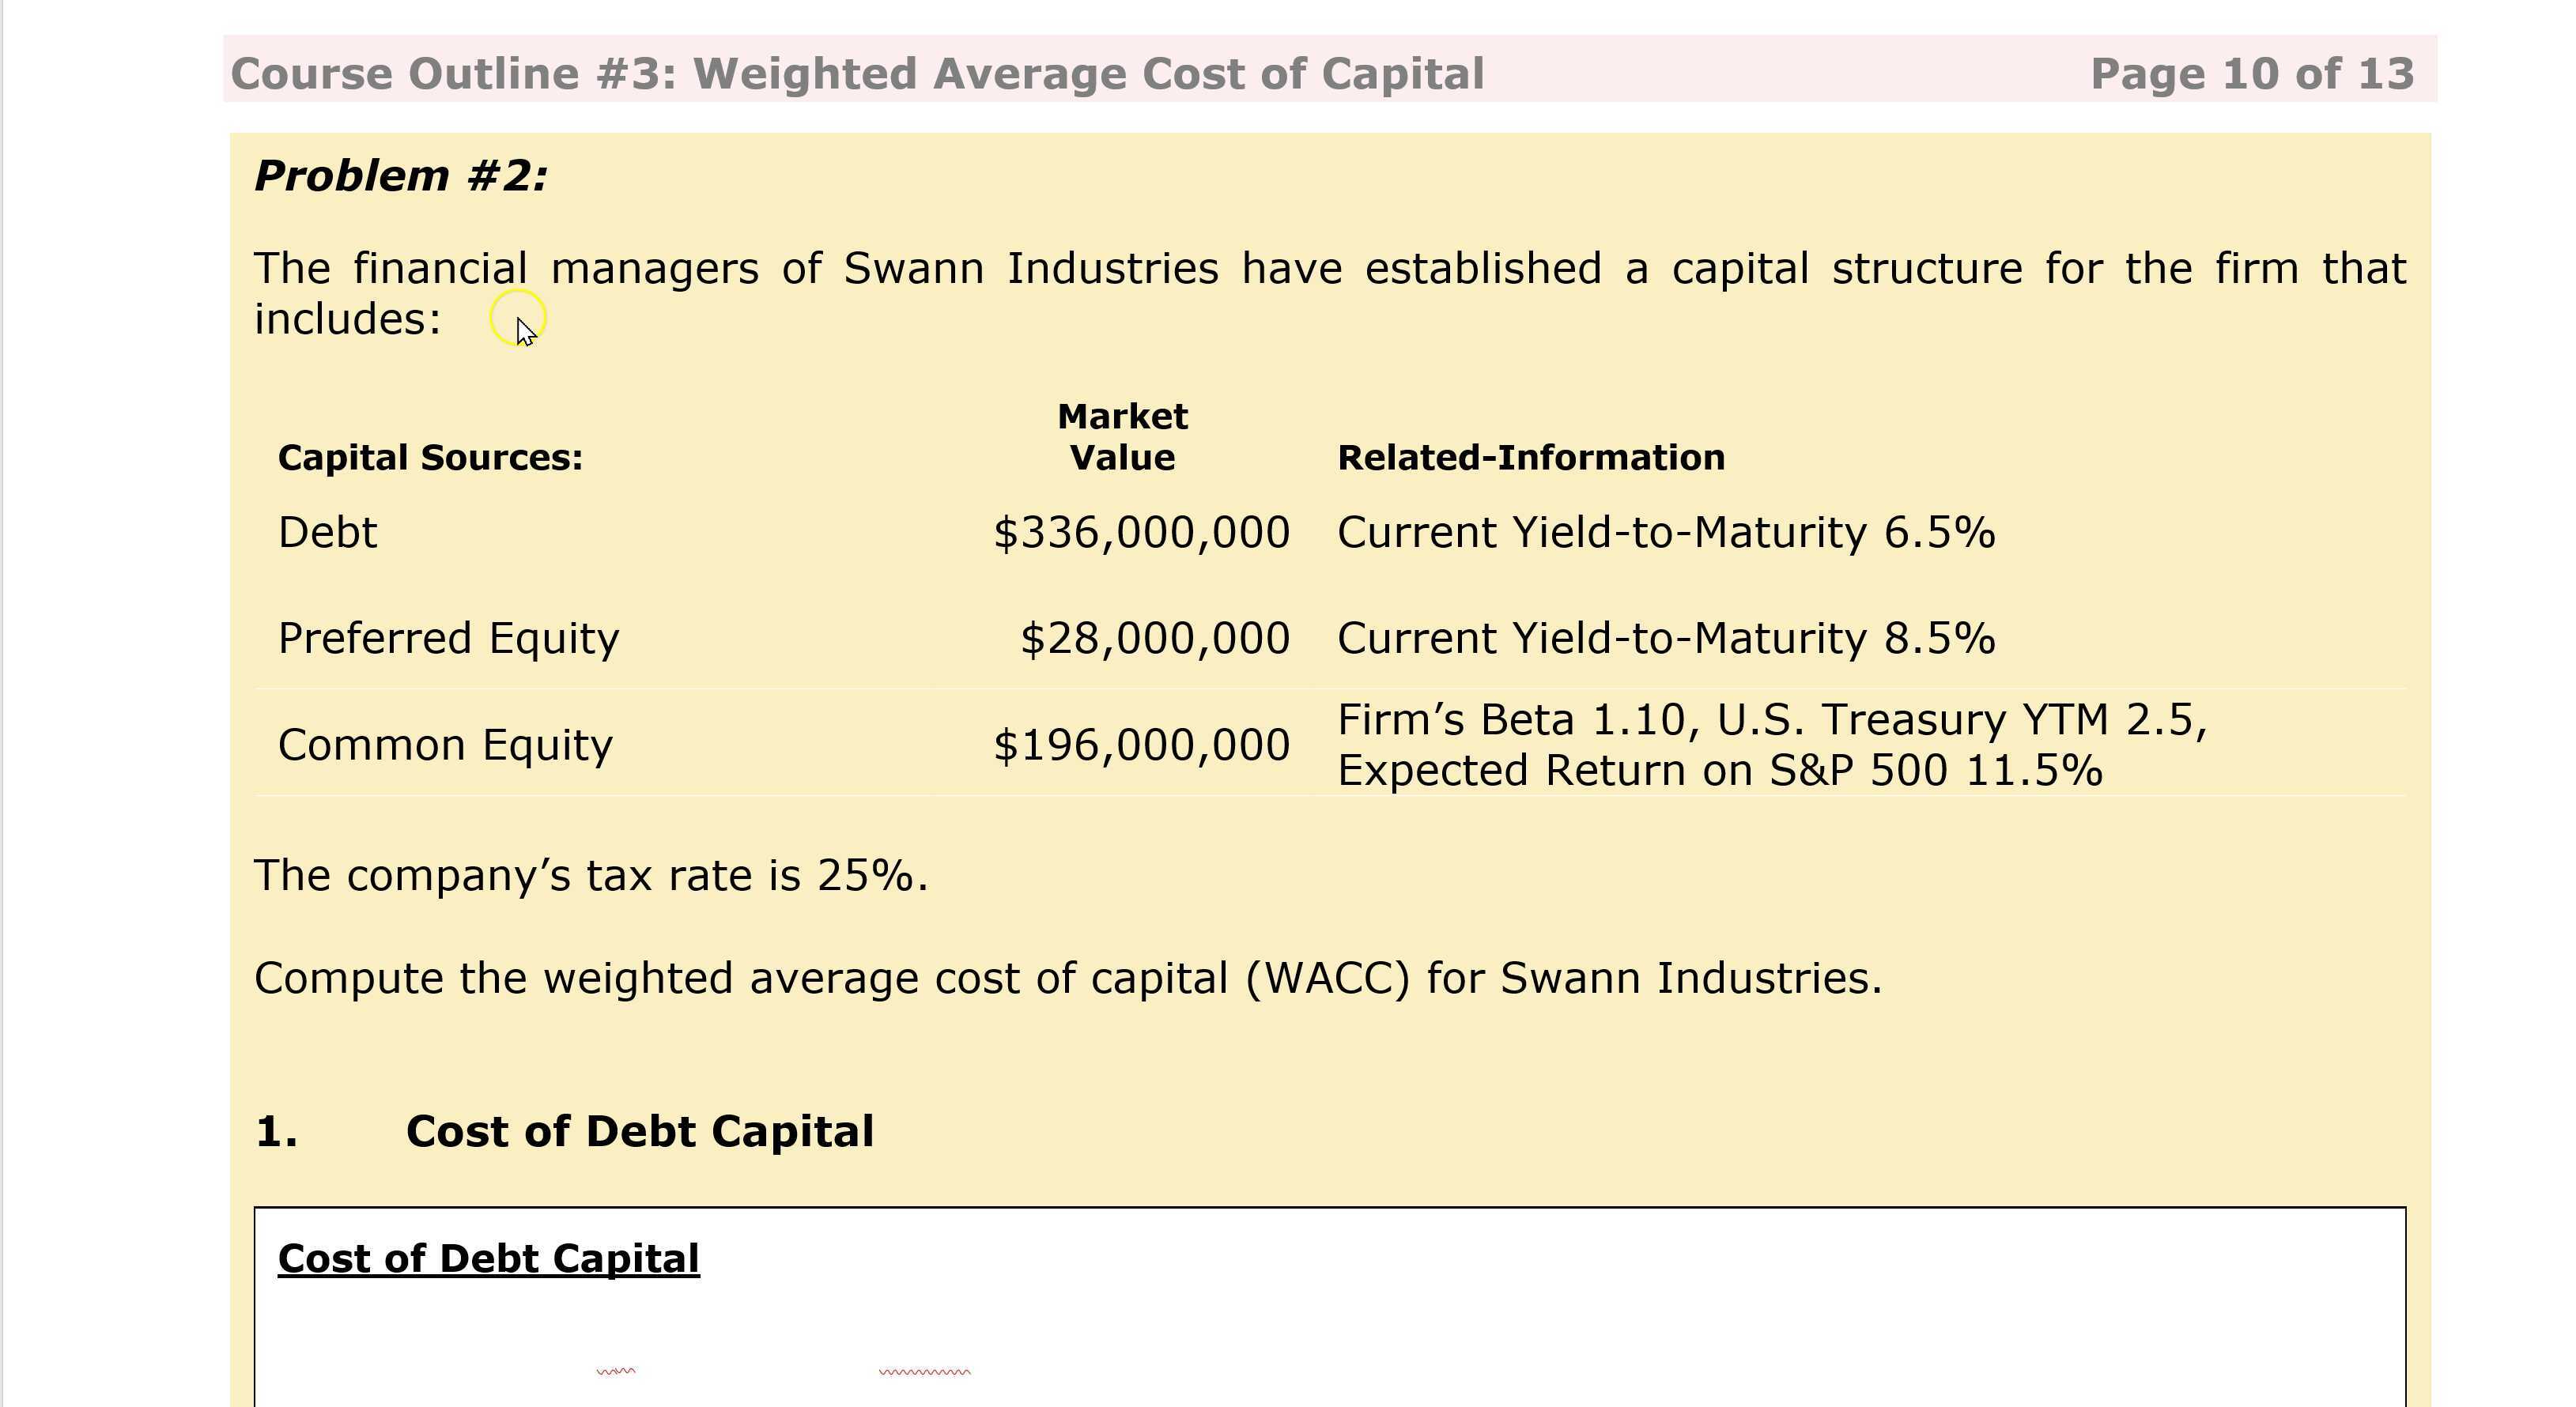Viewport: 2576px width, 1407px height.
Task: Click the 'Common Equity' row label
Action: tap(445, 745)
